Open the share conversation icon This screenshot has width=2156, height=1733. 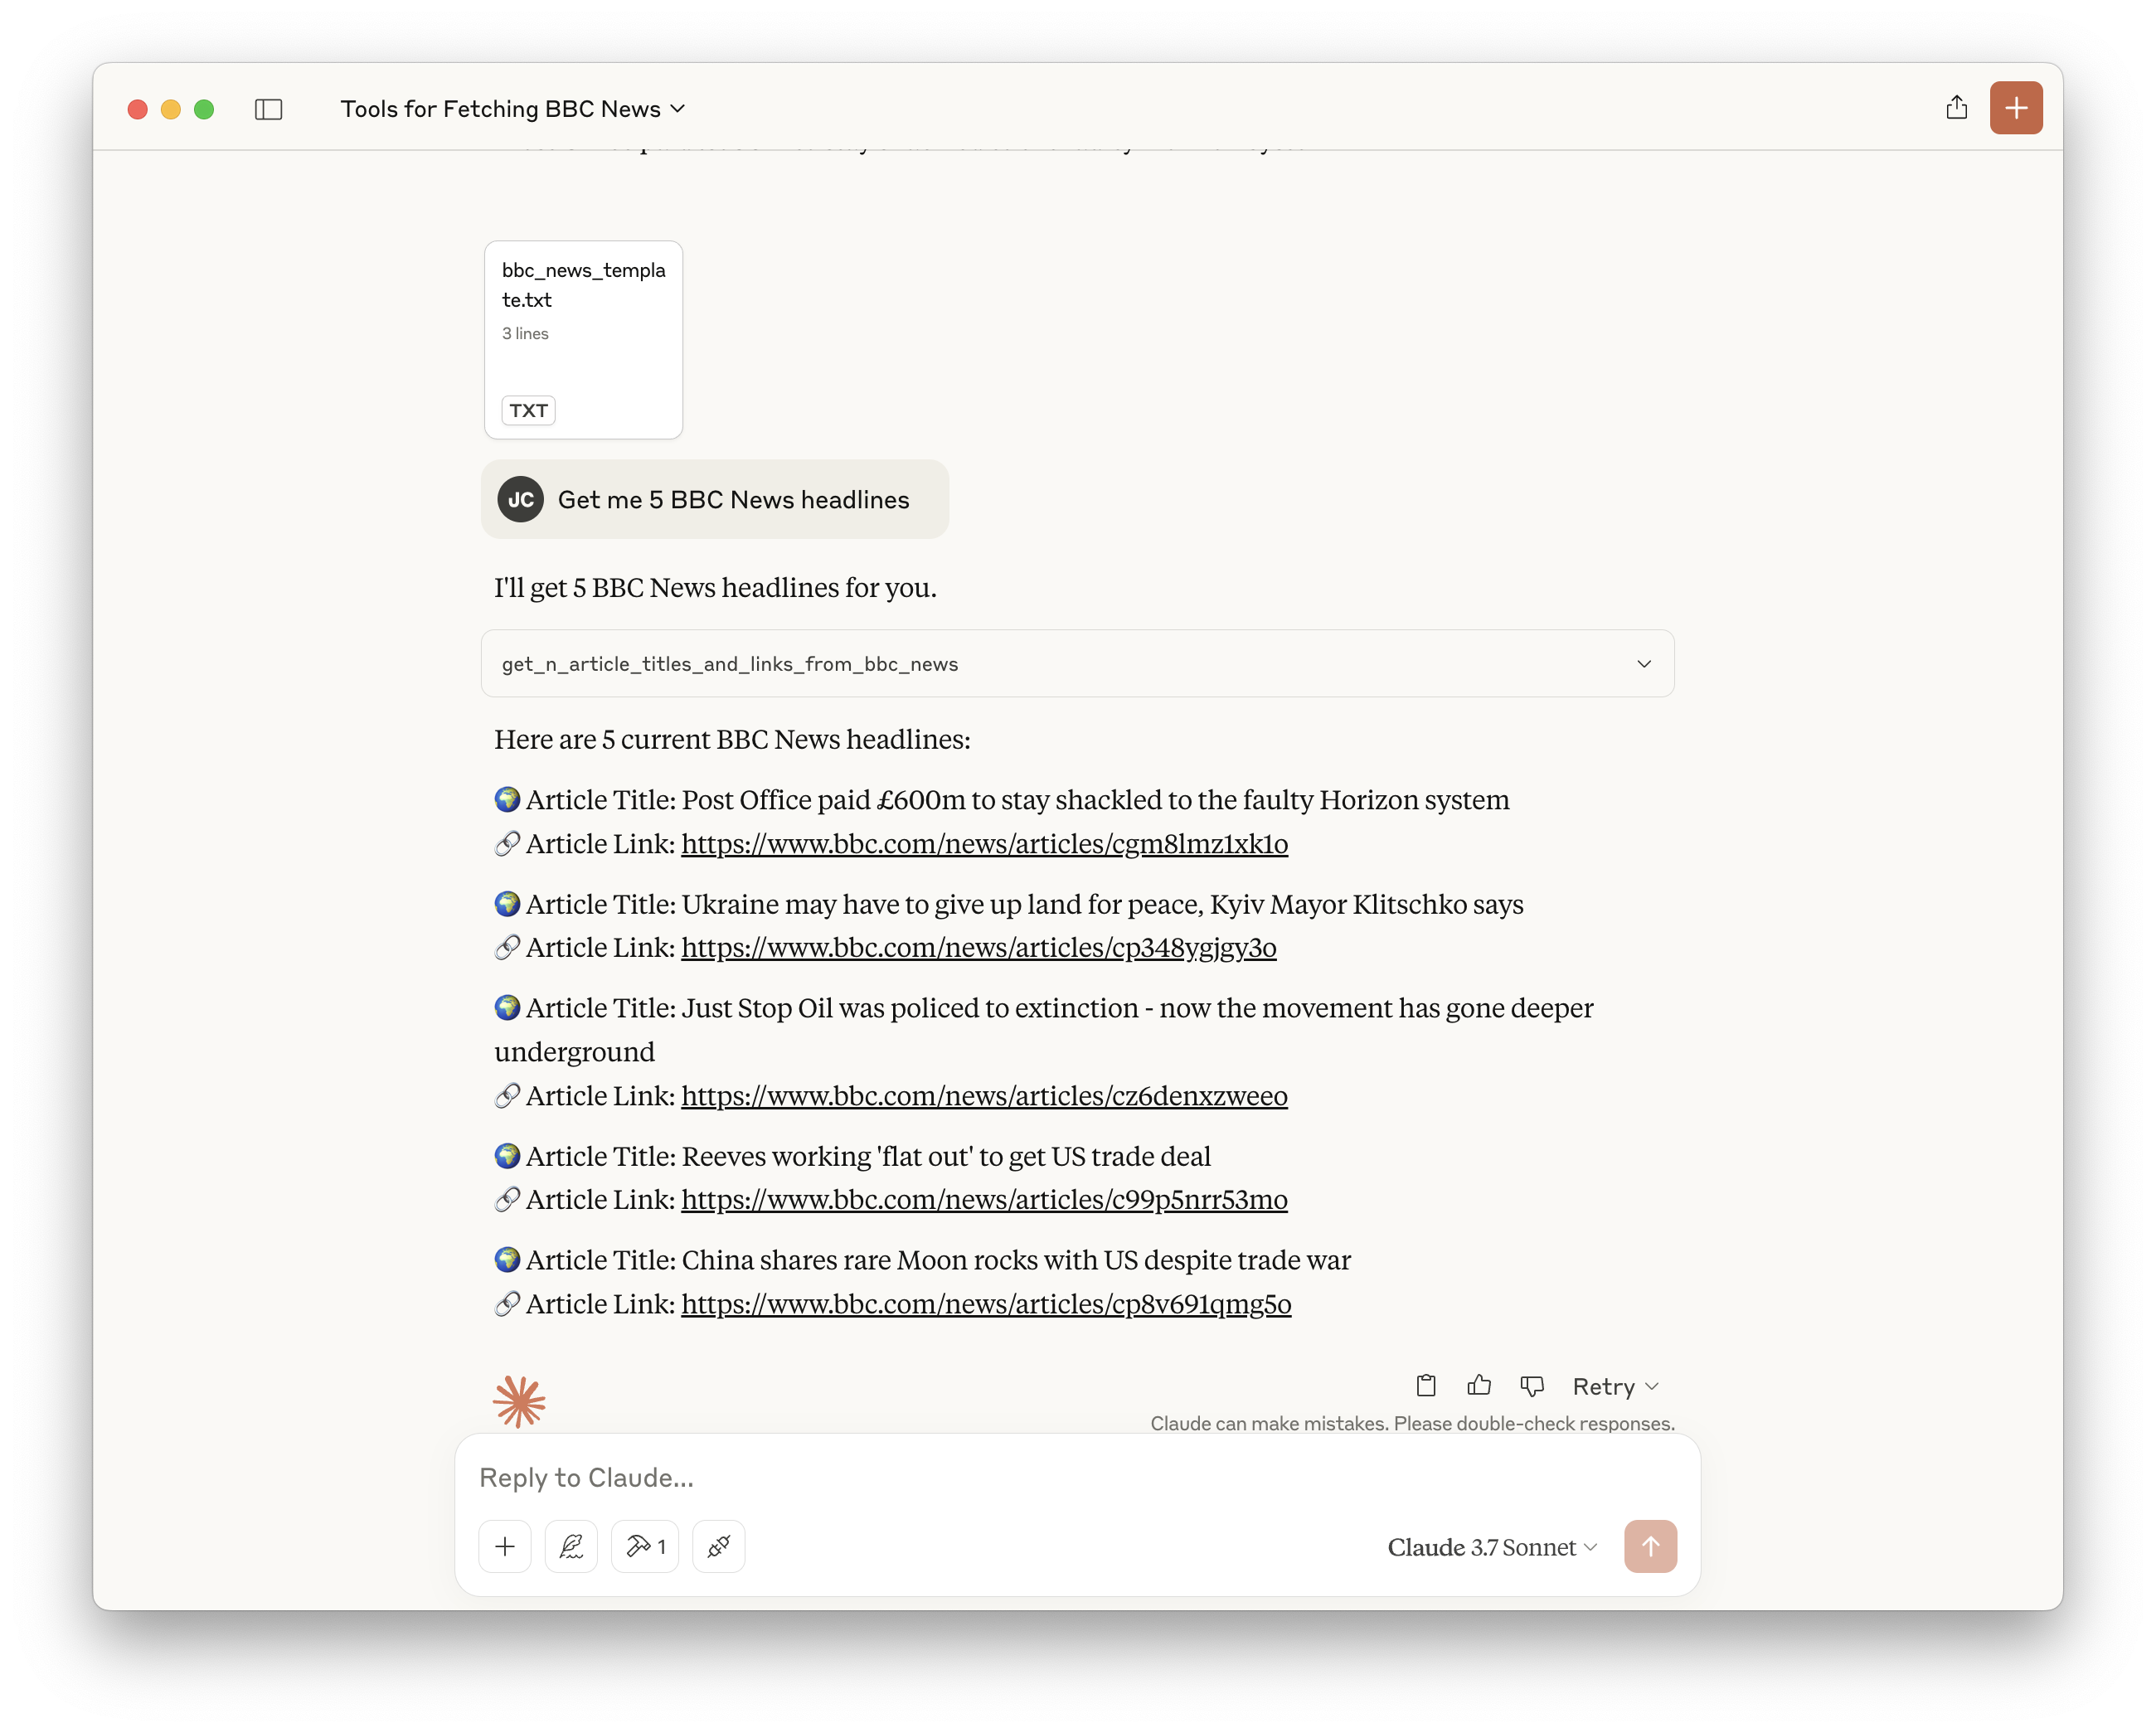click(x=1956, y=108)
